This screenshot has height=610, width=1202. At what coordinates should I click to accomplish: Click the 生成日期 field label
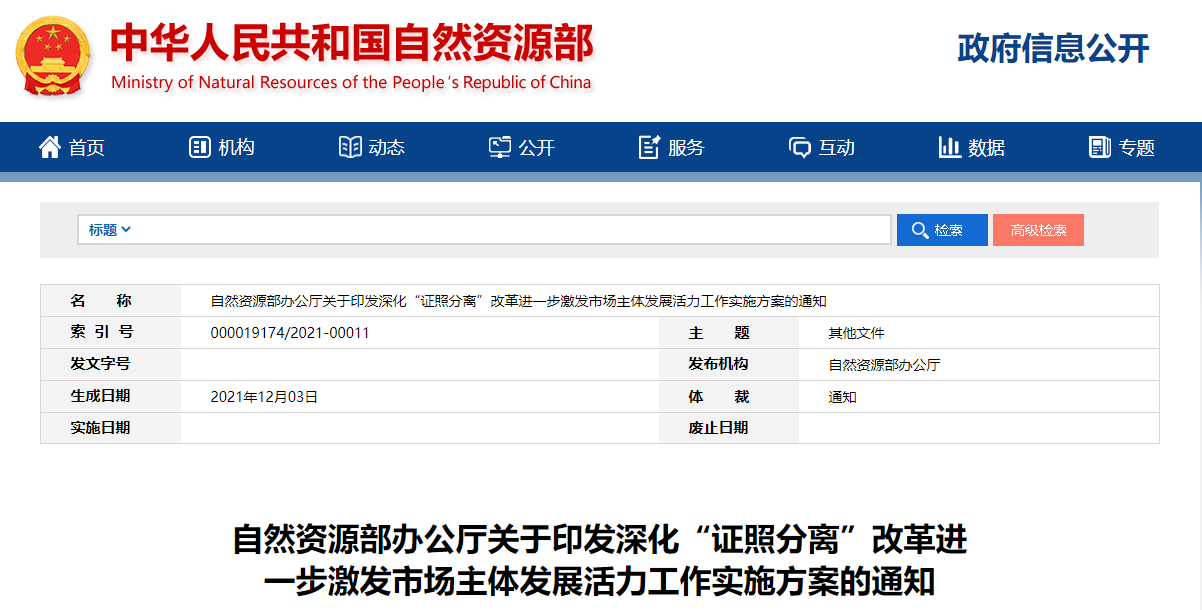[x=100, y=396]
